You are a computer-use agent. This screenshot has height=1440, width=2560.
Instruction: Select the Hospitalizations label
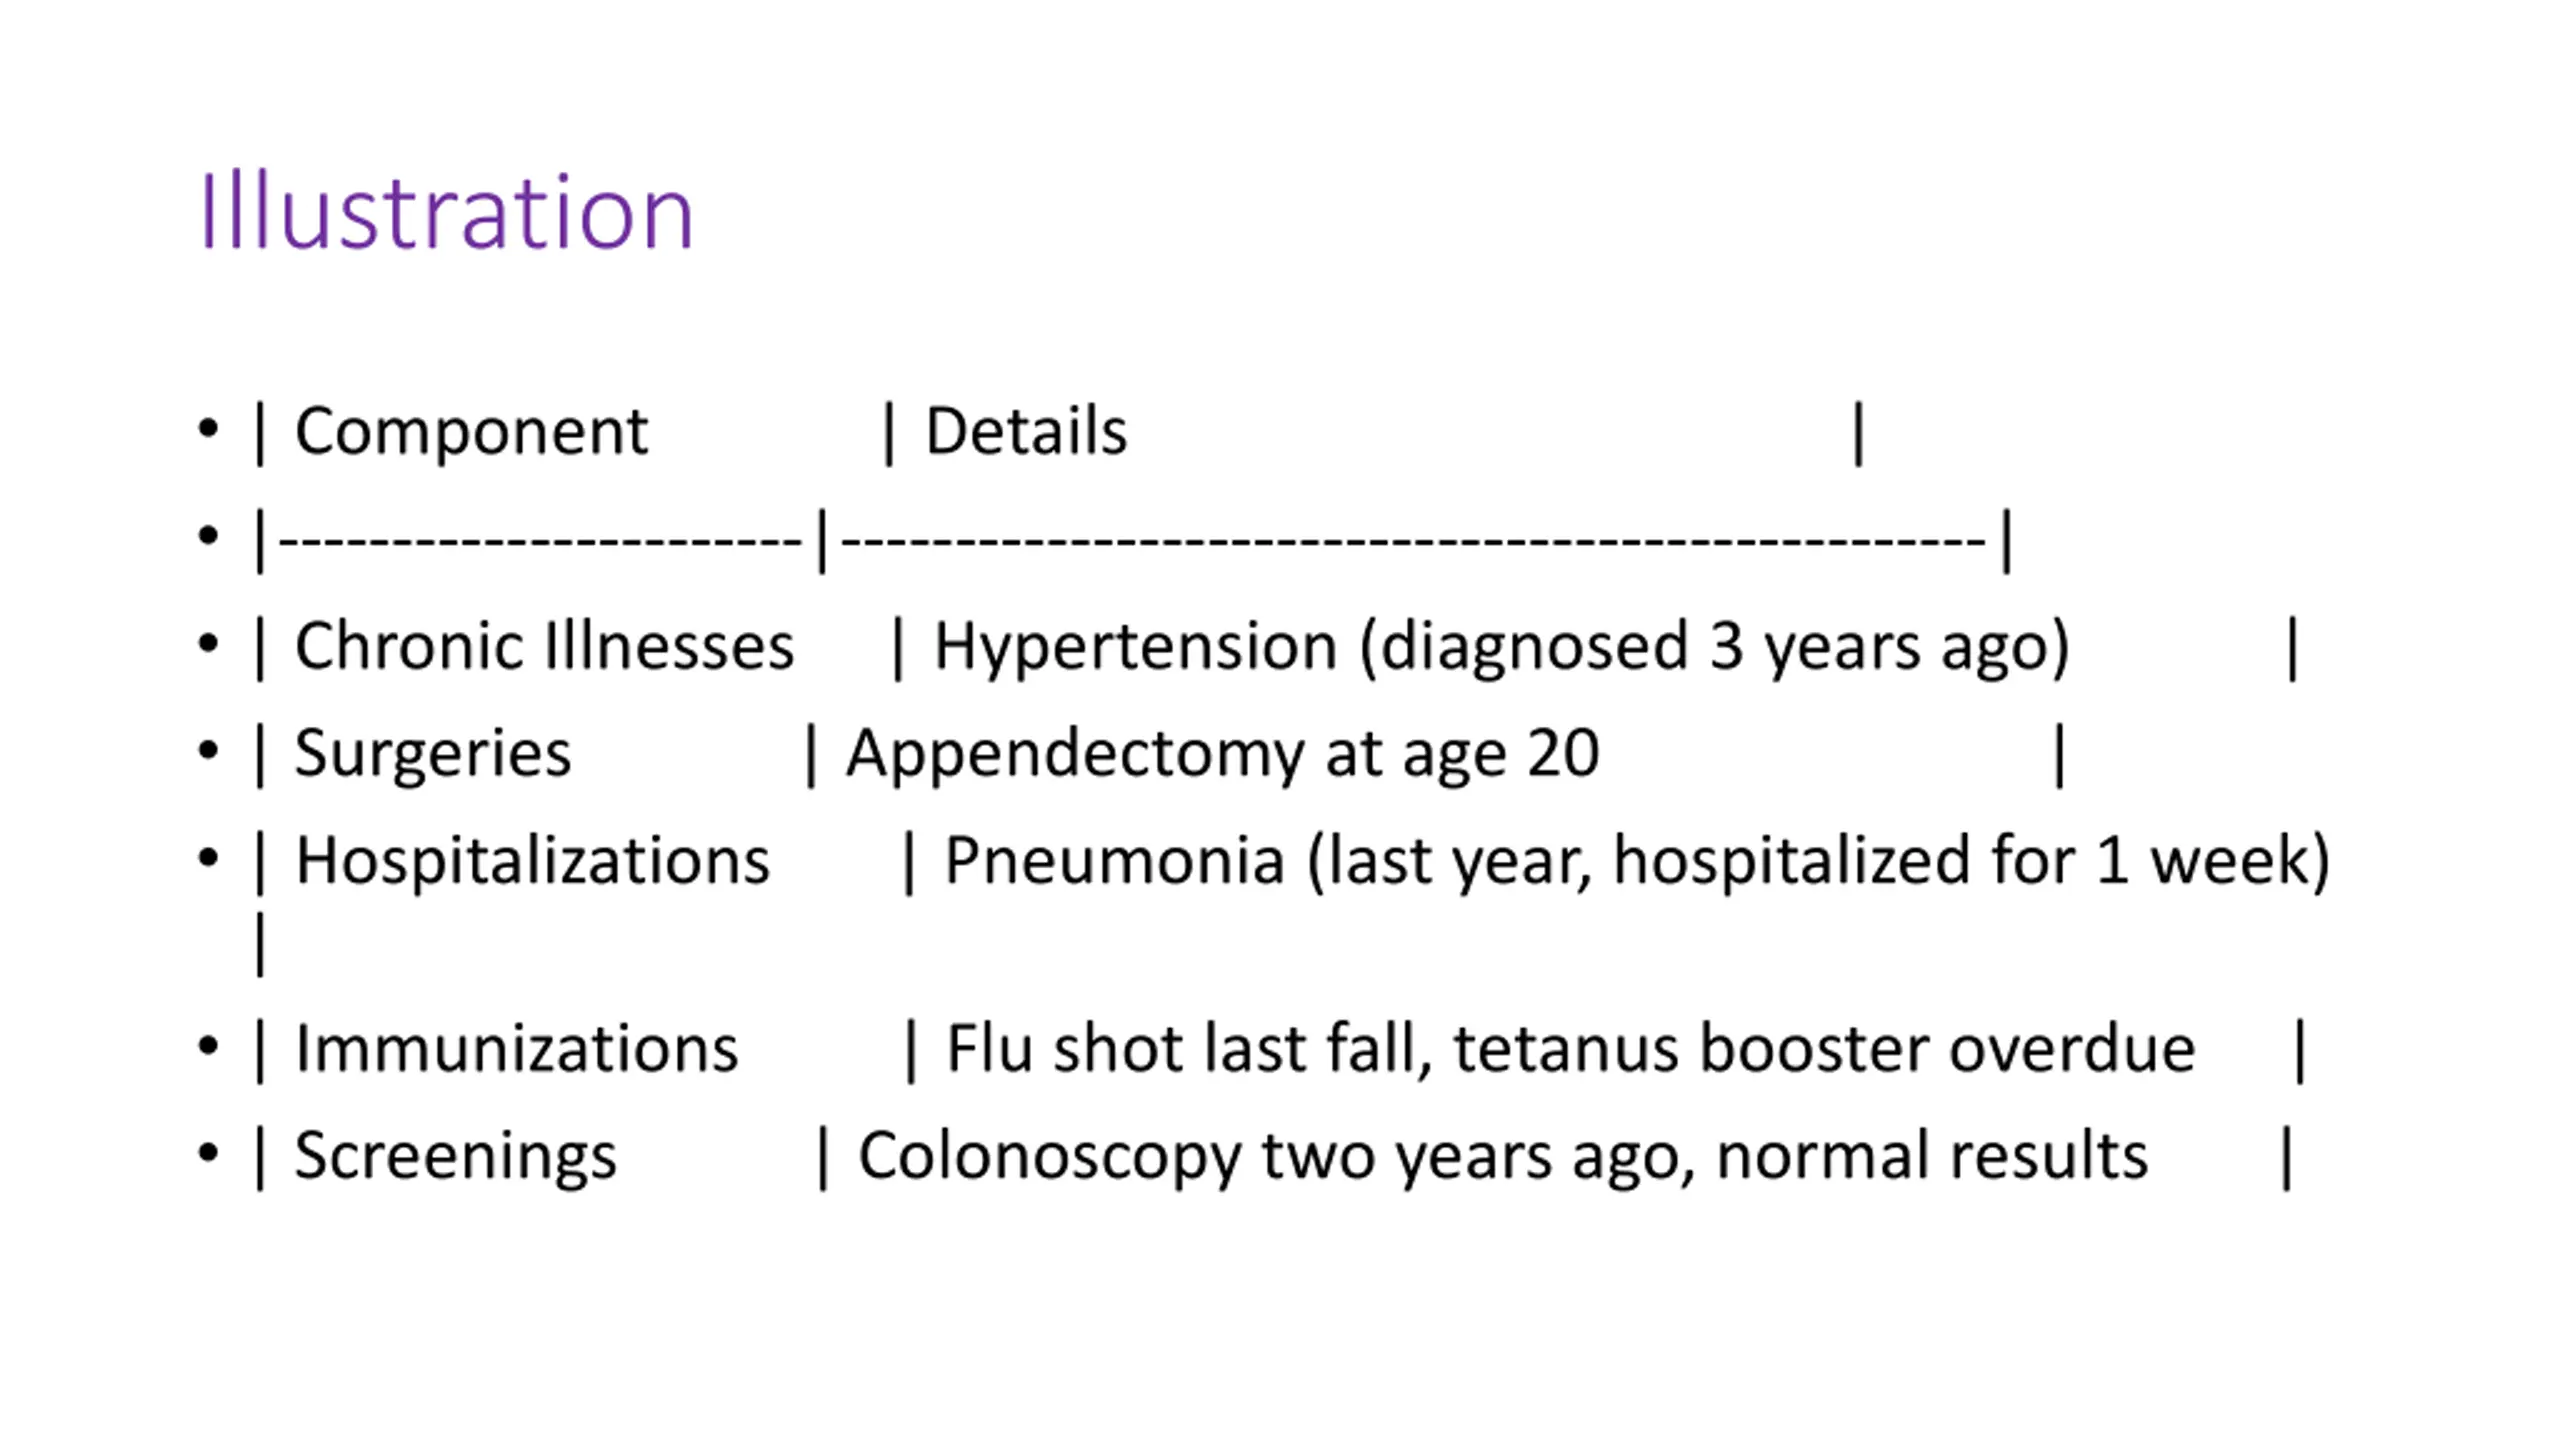click(x=532, y=861)
